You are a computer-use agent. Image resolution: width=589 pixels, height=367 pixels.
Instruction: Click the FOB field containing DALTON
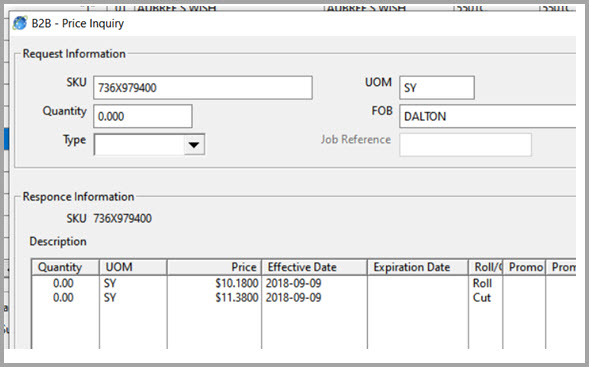click(x=488, y=116)
